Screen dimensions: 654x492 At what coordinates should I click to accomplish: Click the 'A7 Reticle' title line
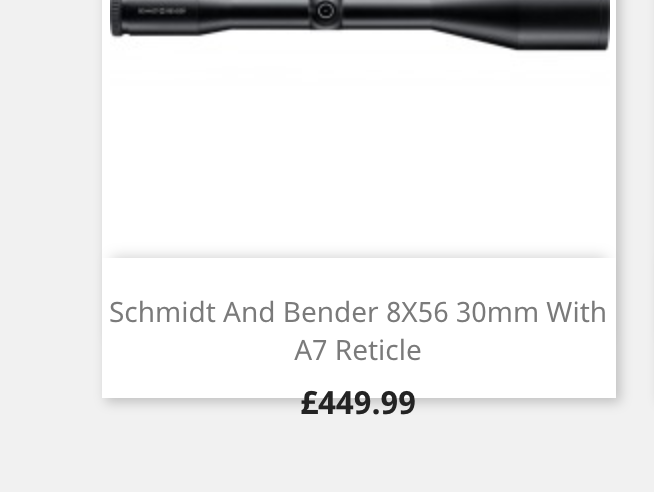pos(358,350)
